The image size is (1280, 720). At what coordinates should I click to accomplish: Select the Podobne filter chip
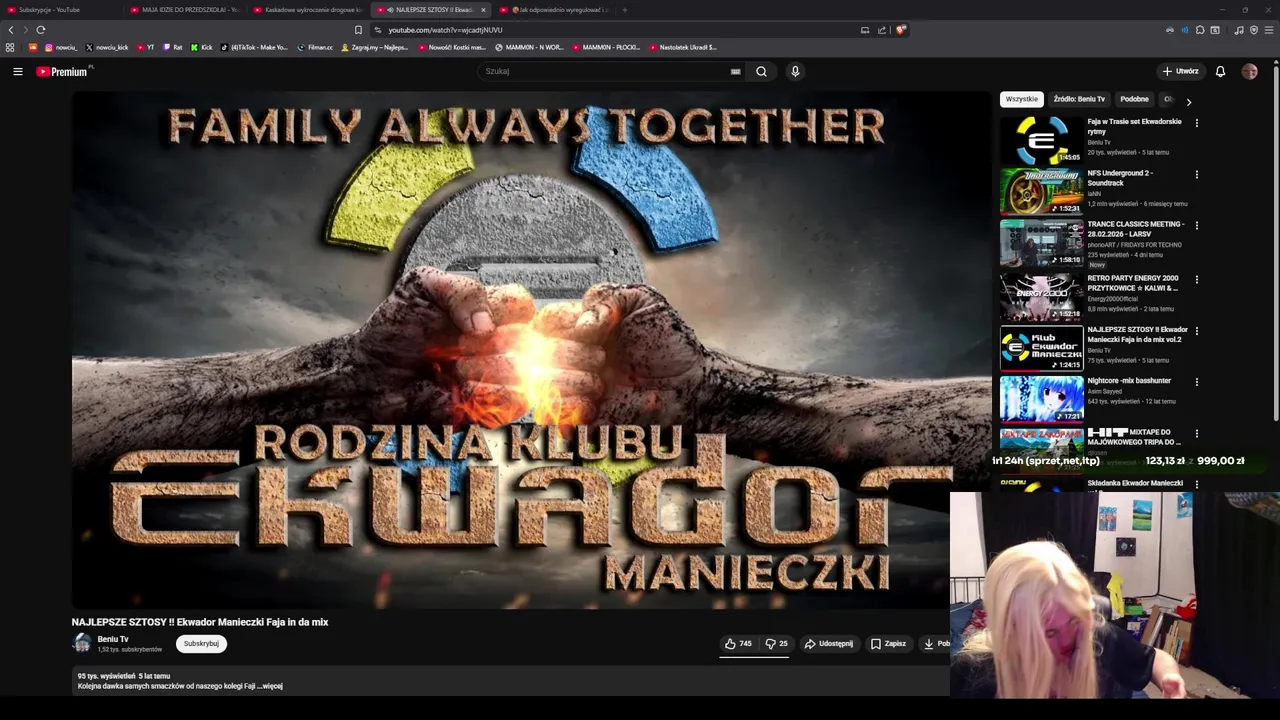1134,99
